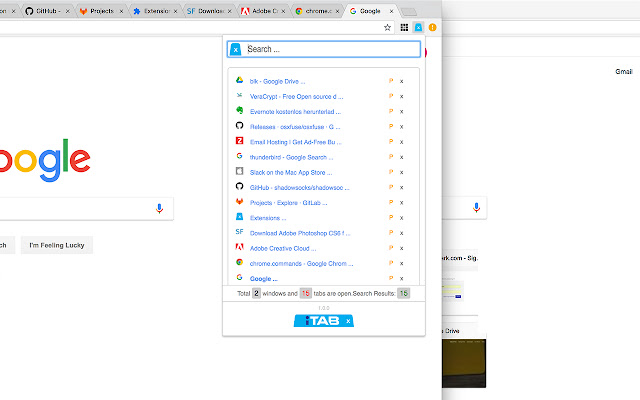This screenshot has width=640, height=400.
Task: Switch to Download Adobe Photoshop CS6 entry
Action: pyautogui.click(x=300, y=233)
